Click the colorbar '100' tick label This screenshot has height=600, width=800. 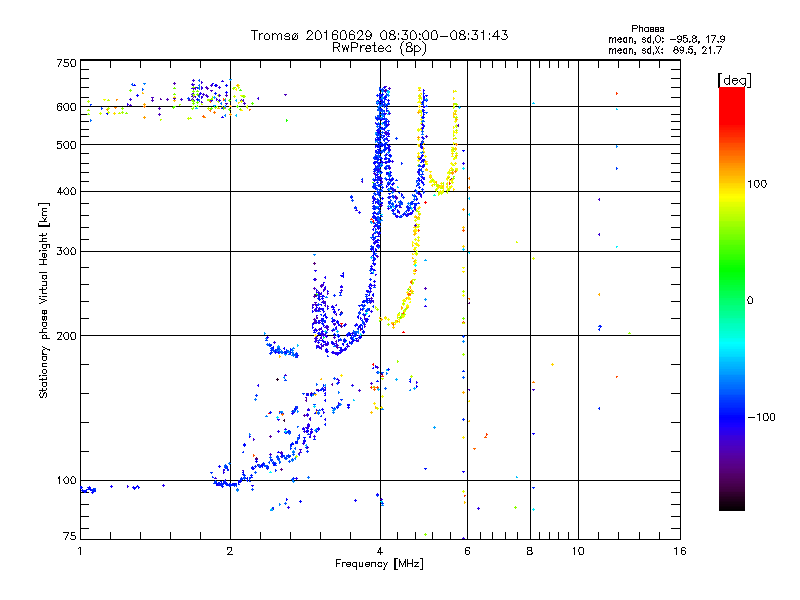757,184
